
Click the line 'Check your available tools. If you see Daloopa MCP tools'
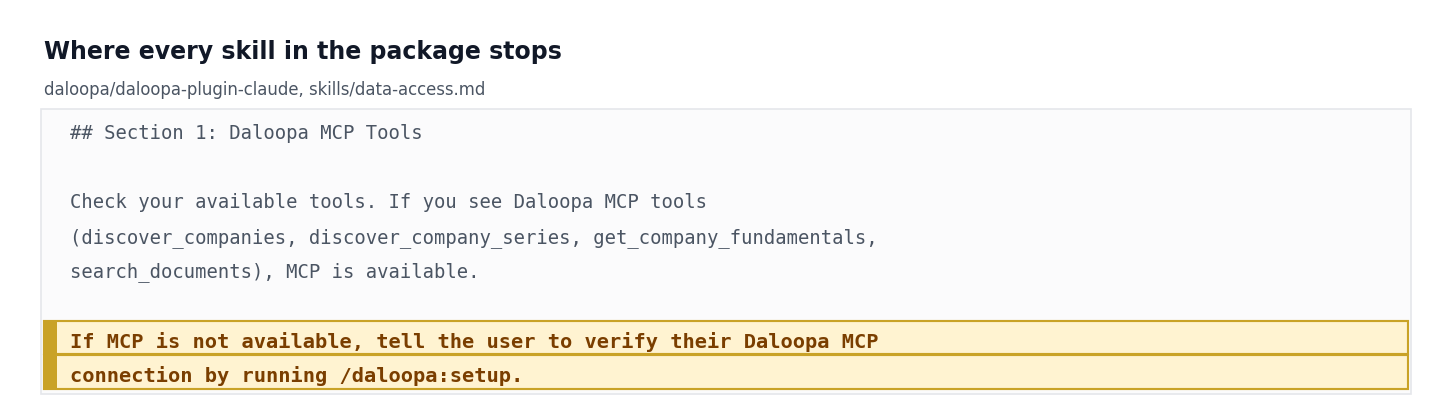point(388,202)
